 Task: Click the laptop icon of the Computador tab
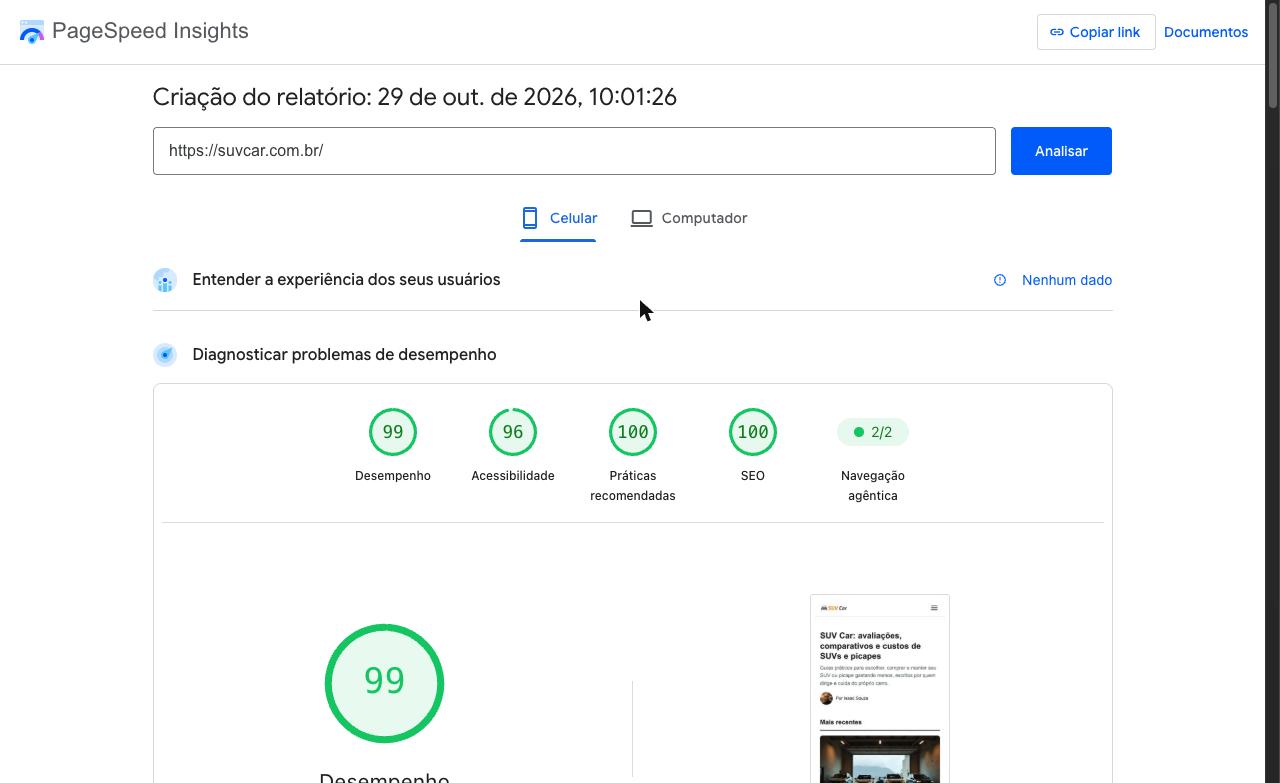[641, 218]
